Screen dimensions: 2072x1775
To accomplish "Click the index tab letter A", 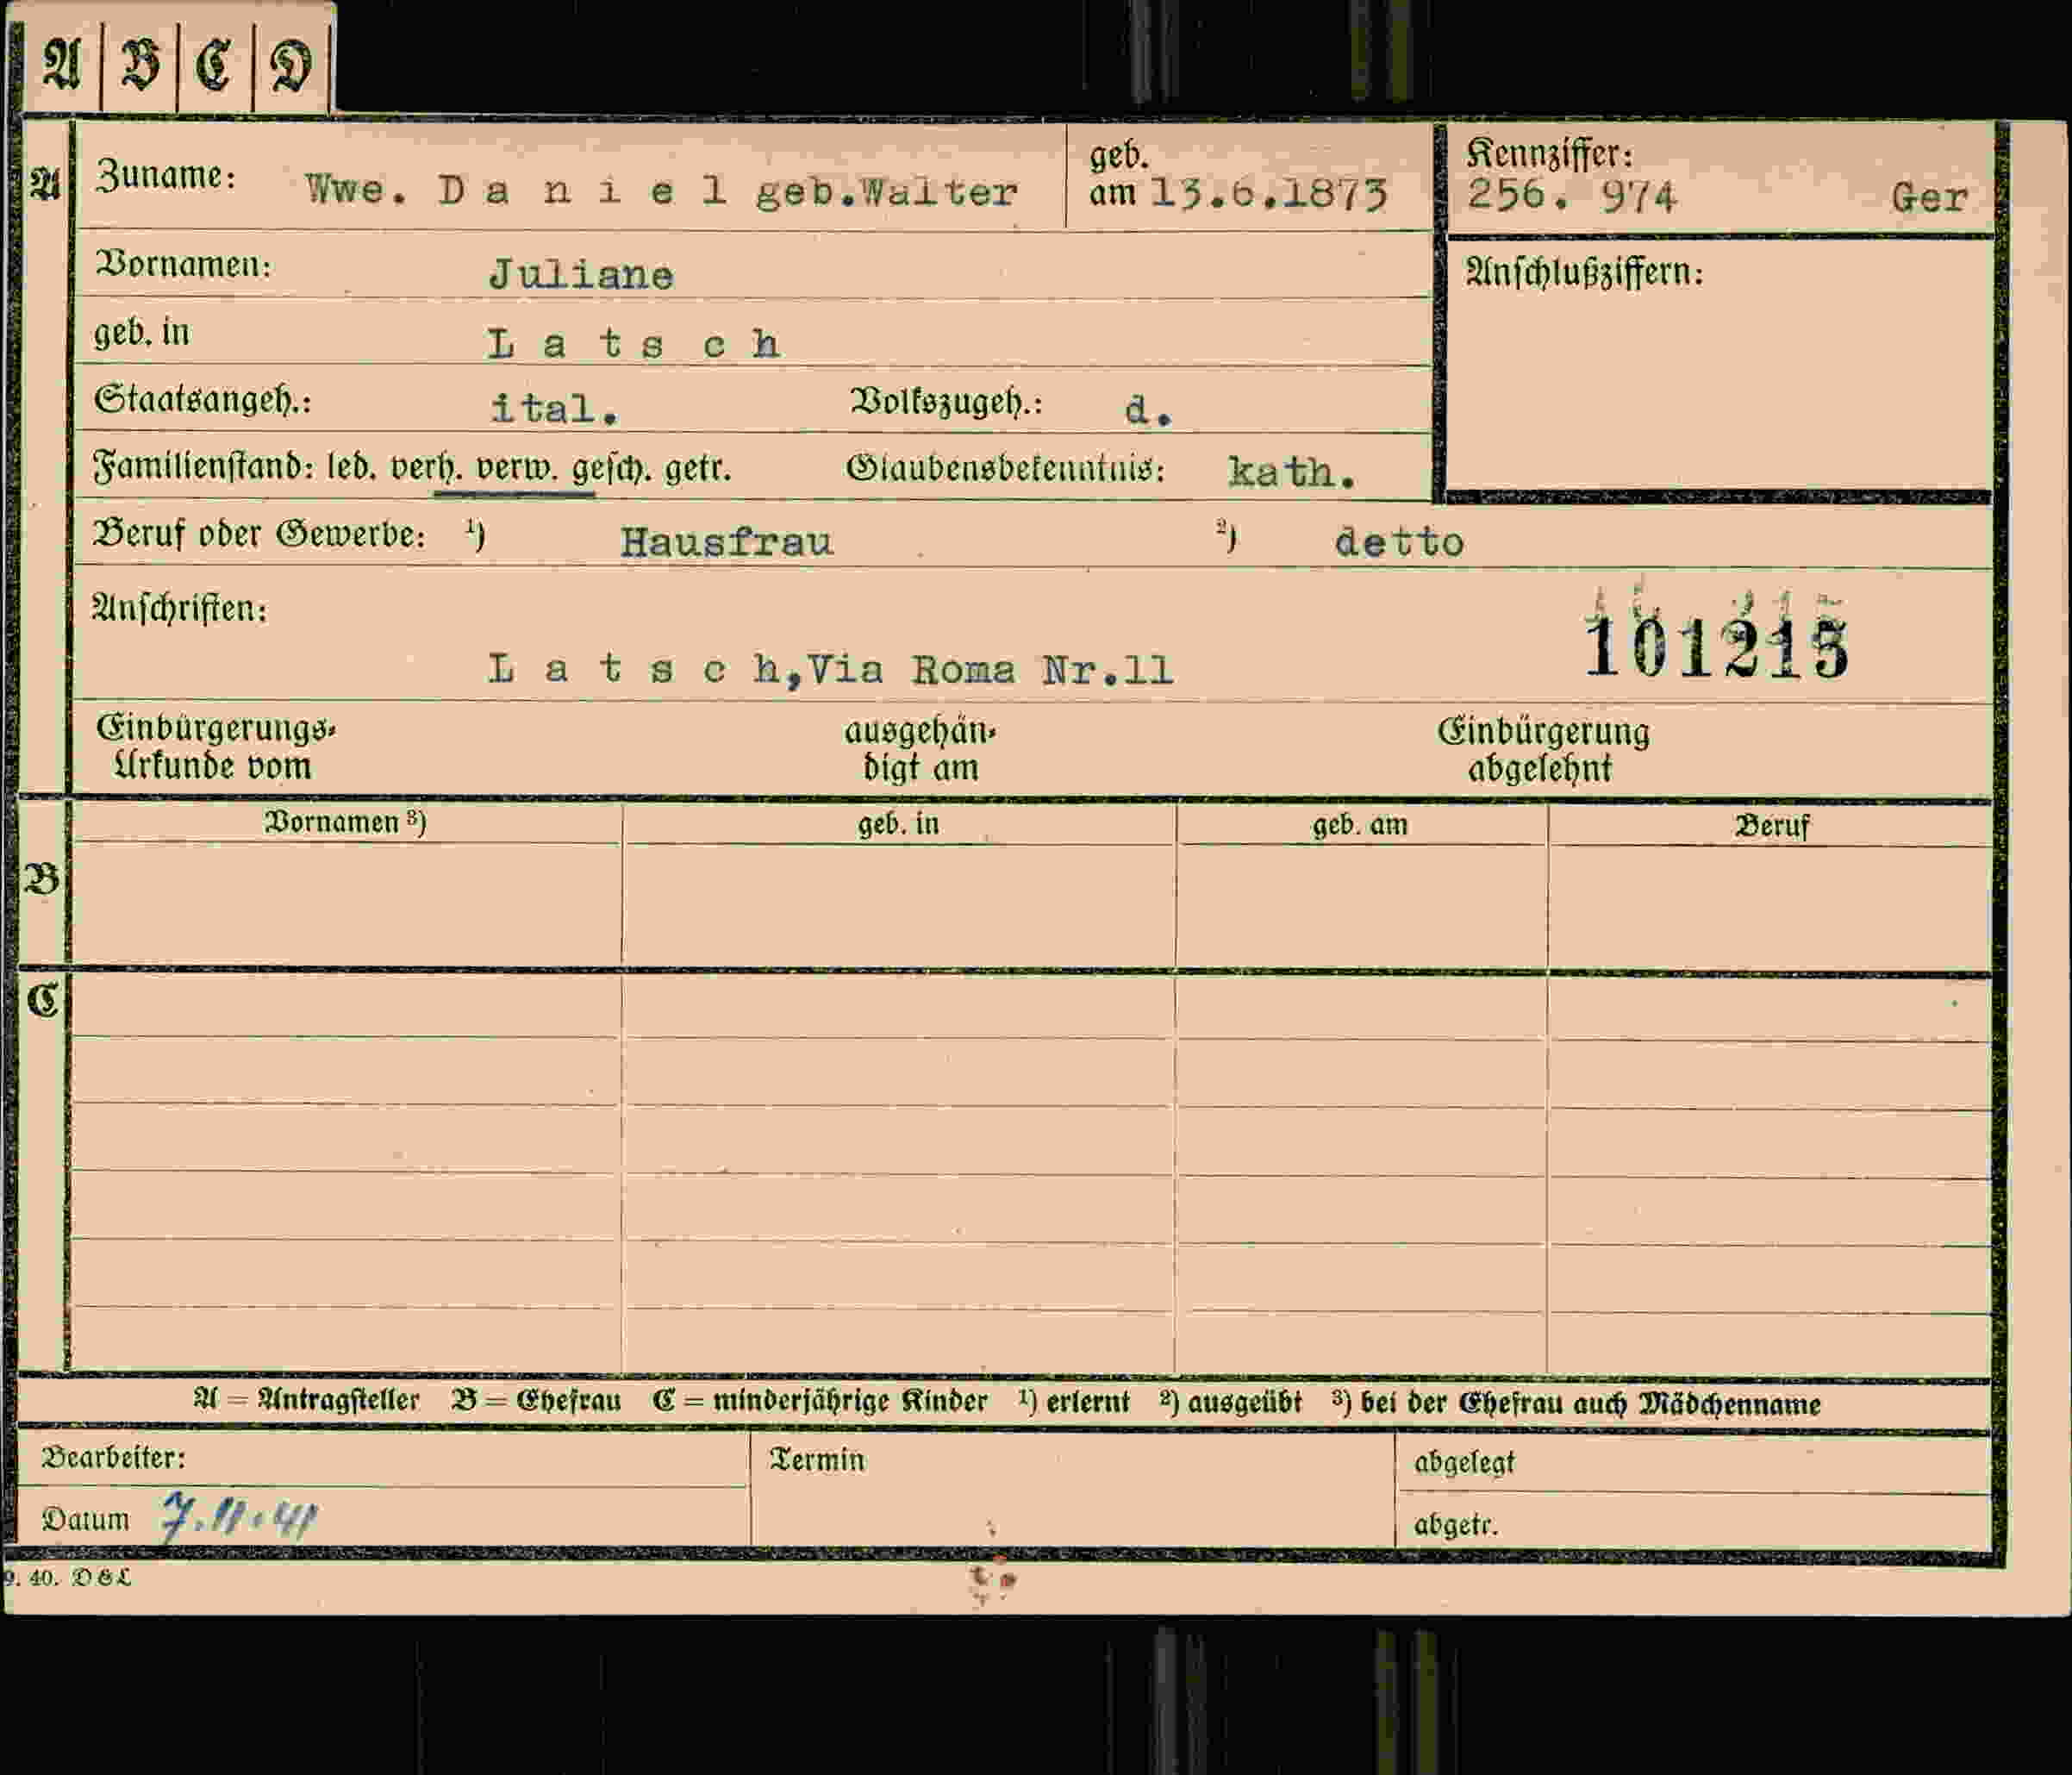I will coord(62,66).
